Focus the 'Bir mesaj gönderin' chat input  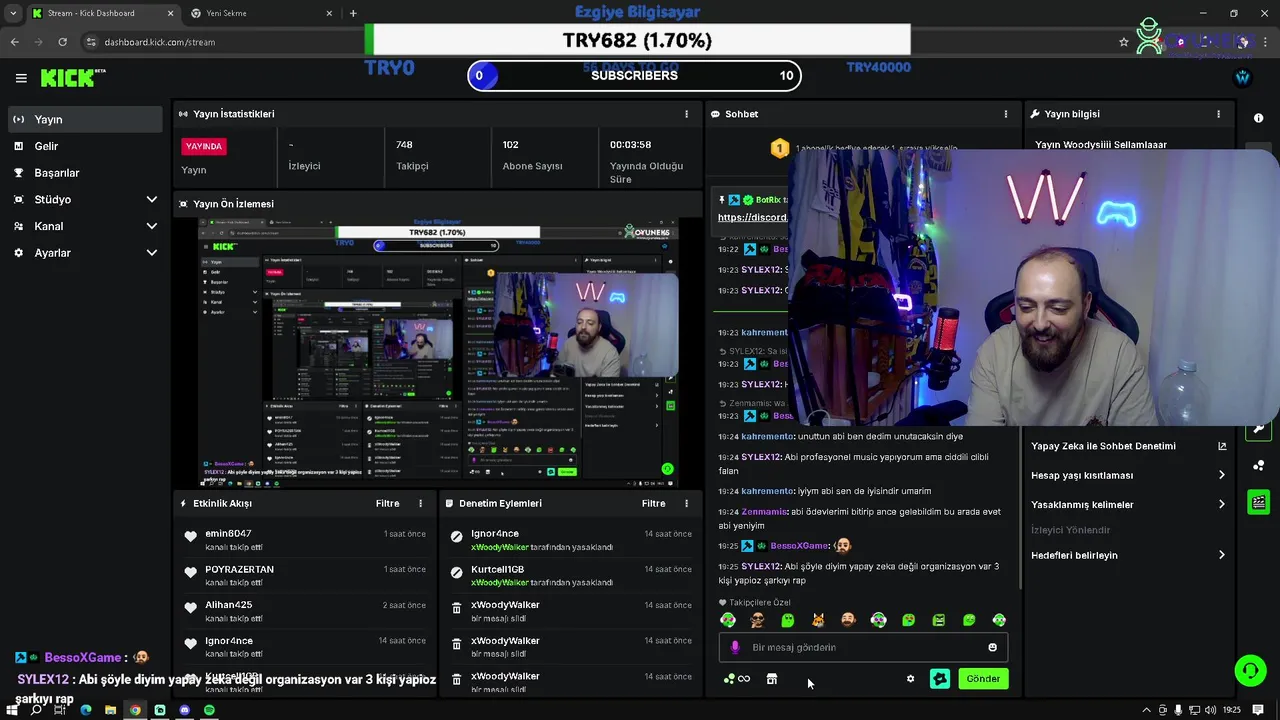[x=863, y=647]
